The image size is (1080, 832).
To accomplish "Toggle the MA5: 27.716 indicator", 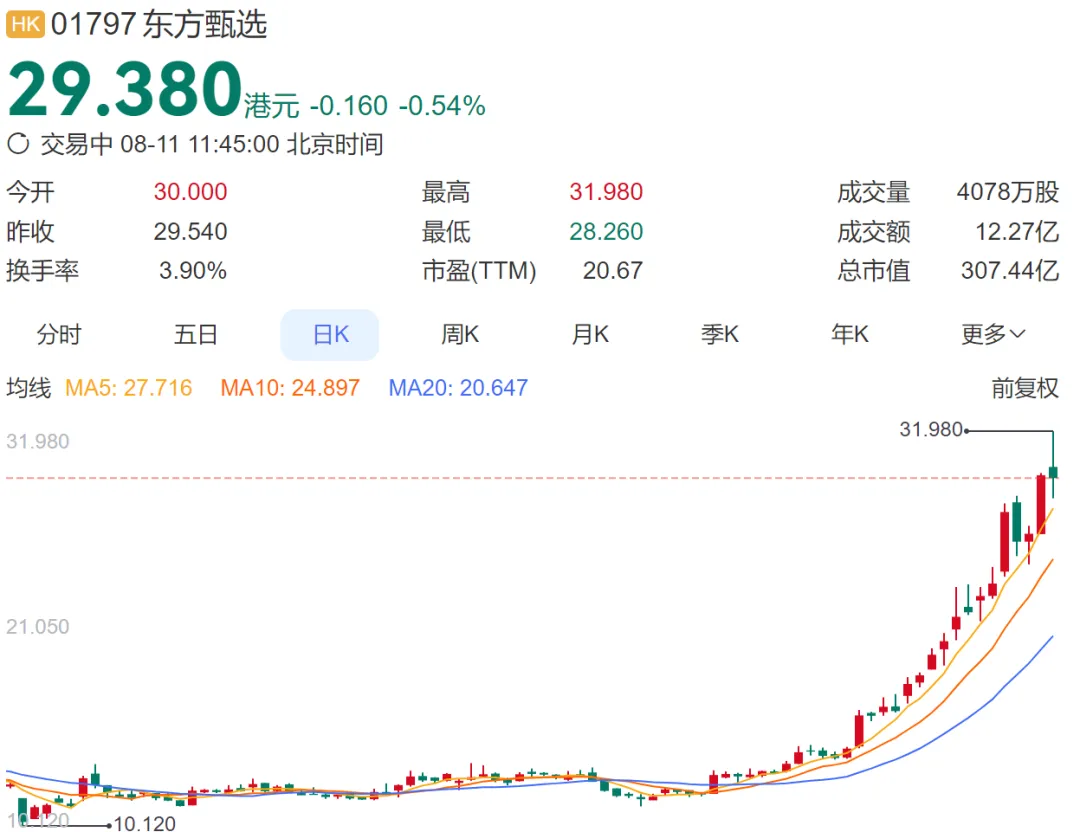I will coord(128,388).
